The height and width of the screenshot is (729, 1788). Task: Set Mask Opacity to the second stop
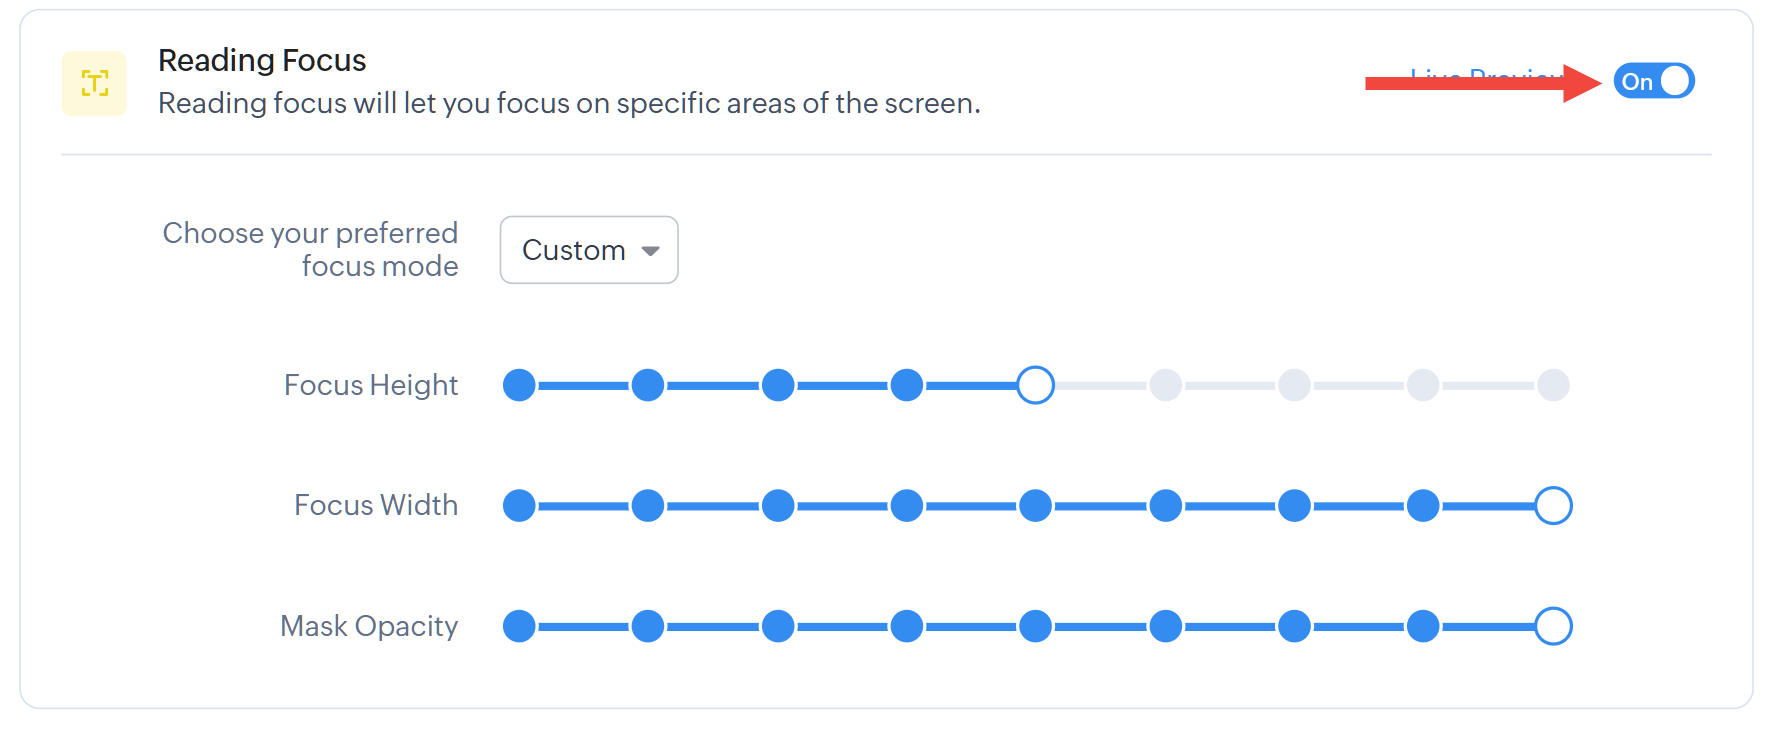[648, 627]
